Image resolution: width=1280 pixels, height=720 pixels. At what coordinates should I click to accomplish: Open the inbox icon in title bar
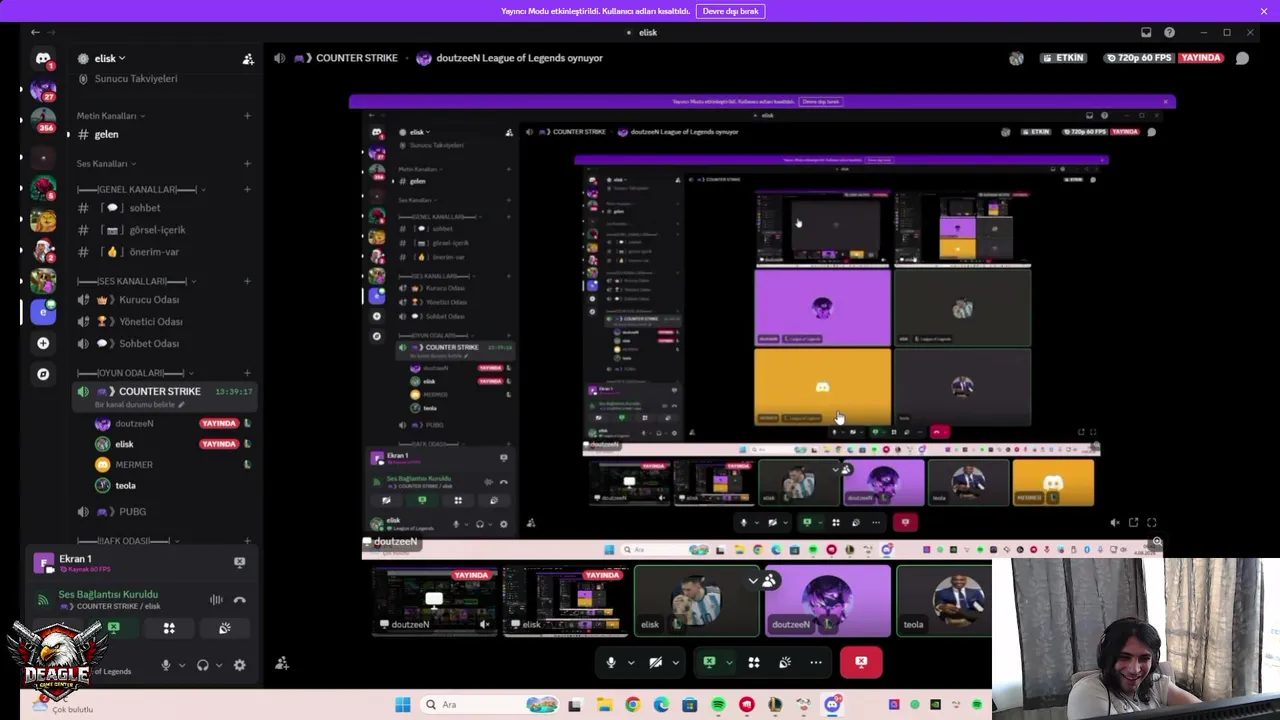(1146, 32)
